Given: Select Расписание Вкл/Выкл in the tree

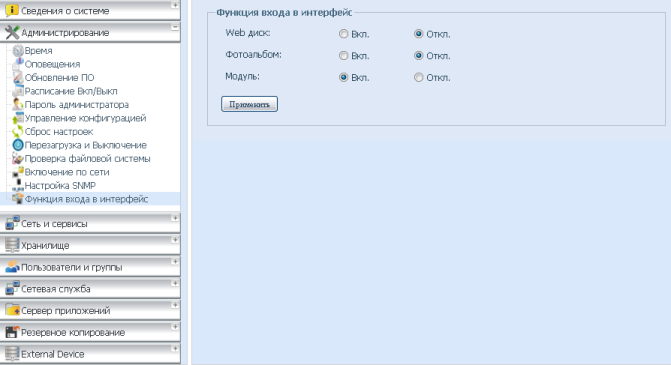Looking at the screenshot, I should click(x=71, y=91).
